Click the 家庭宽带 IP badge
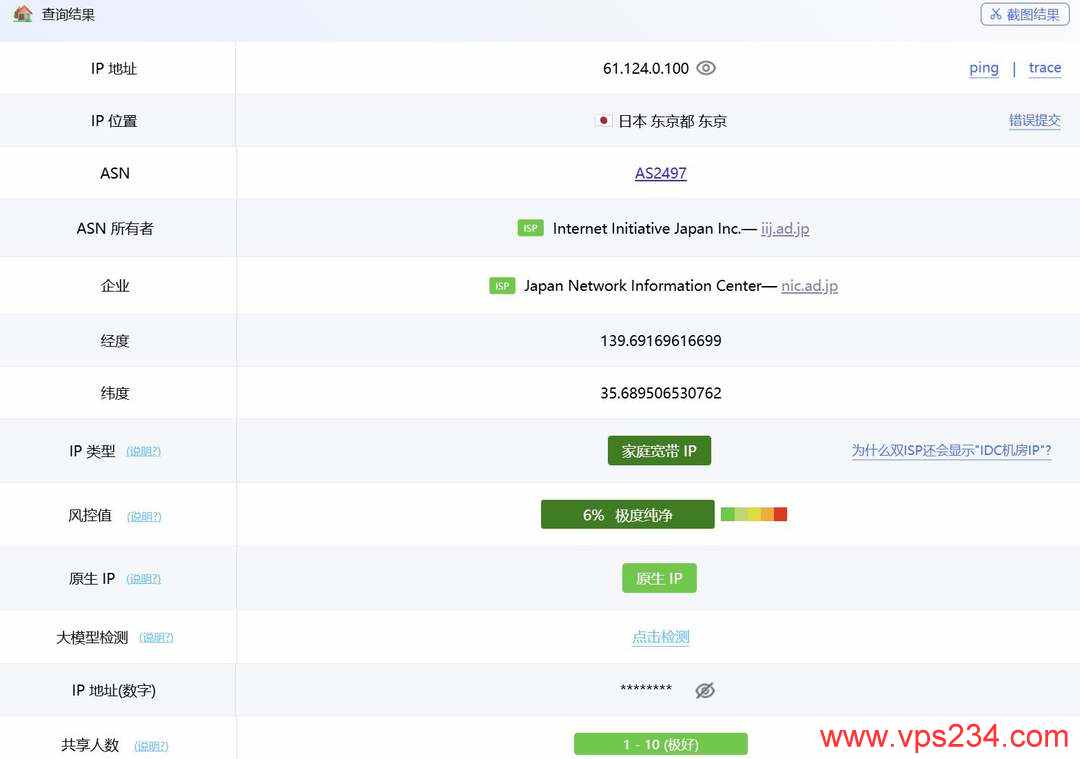 [659, 450]
